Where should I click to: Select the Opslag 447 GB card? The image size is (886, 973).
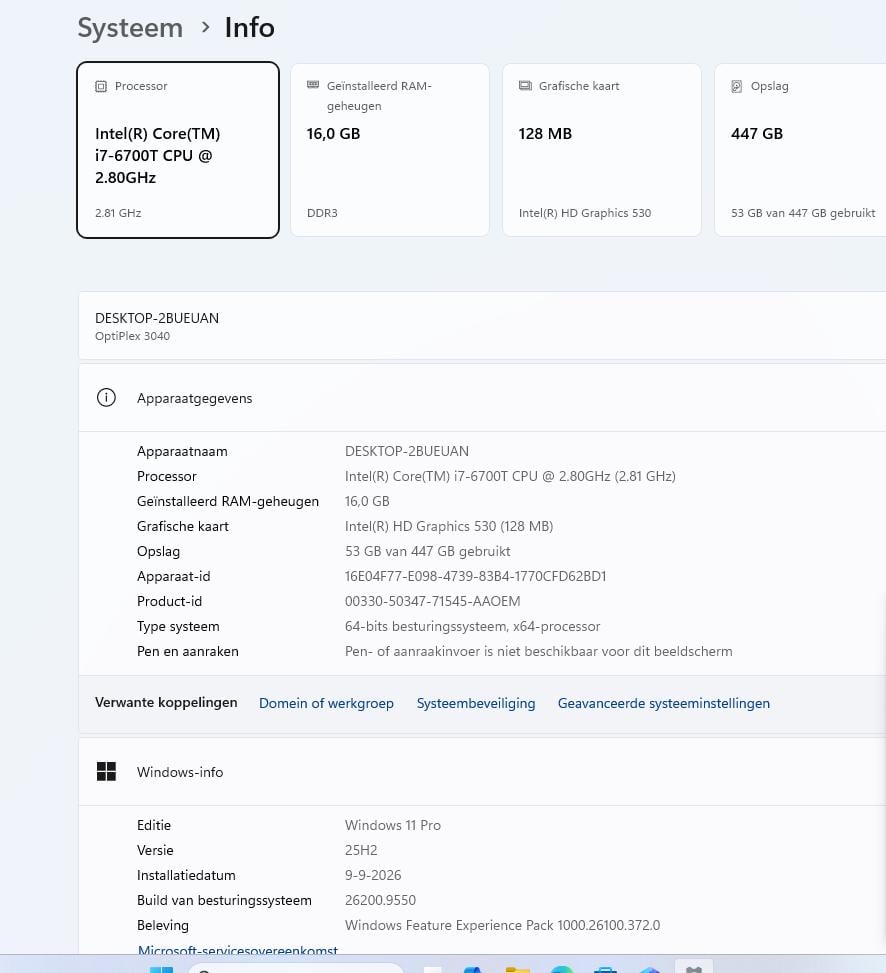(x=800, y=150)
